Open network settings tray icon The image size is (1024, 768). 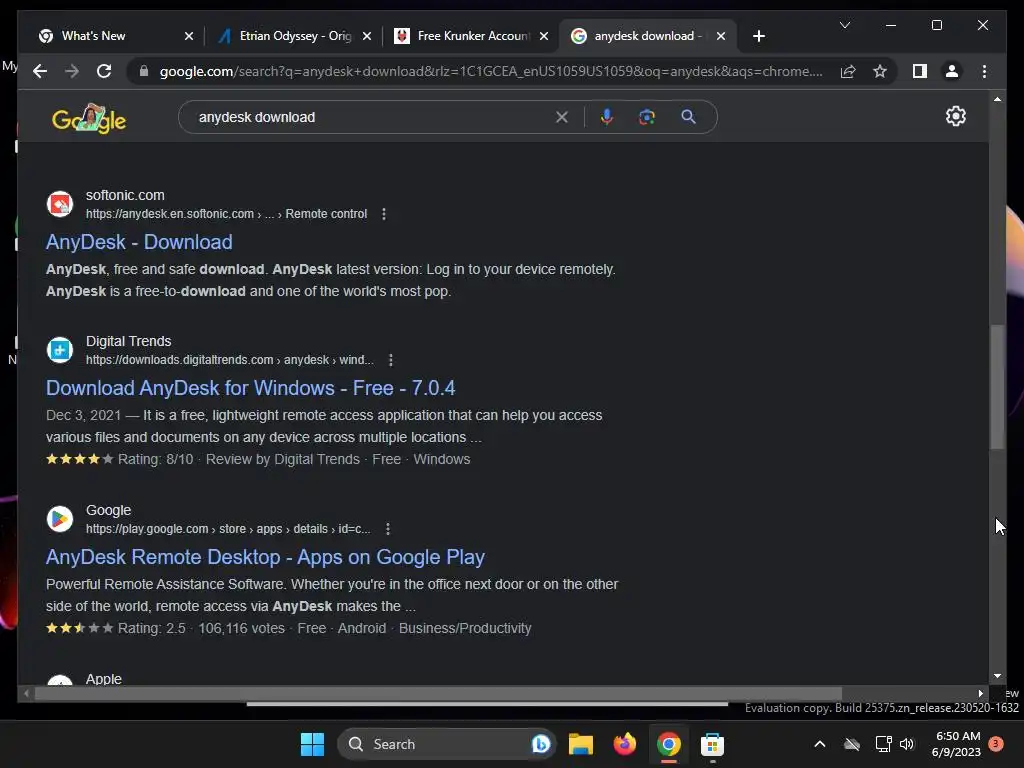(x=883, y=744)
